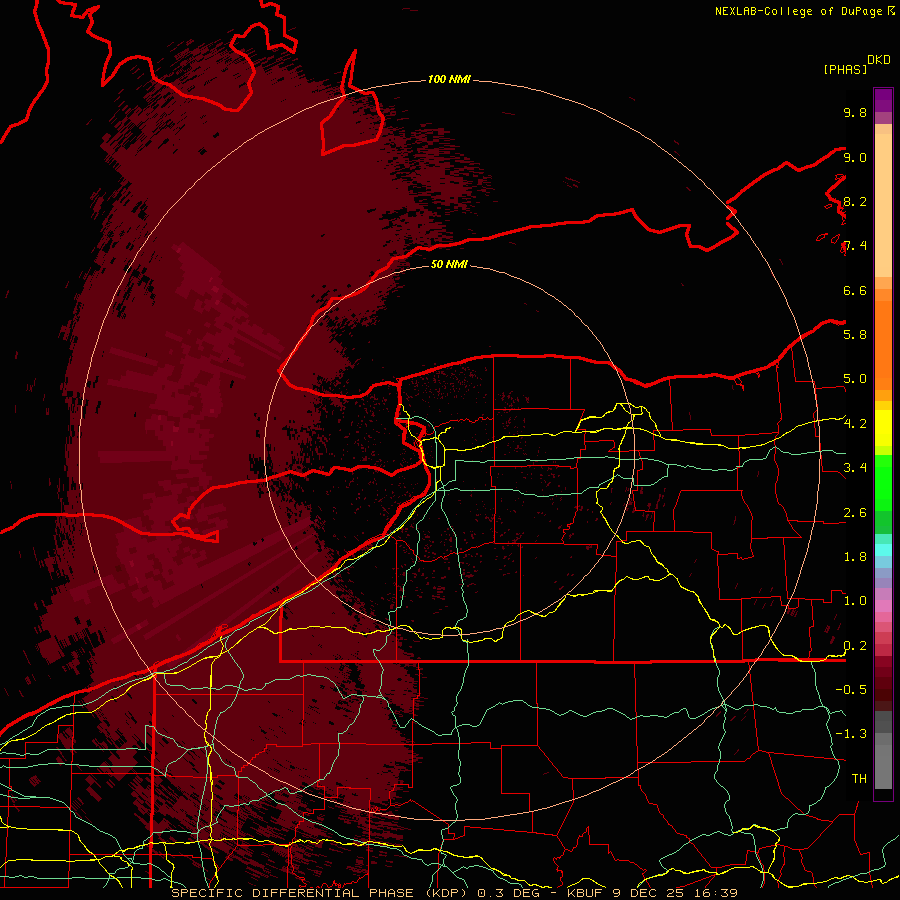Click the -0.5 scale value
This screenshot has height=900, width=900.
[851, 689]
